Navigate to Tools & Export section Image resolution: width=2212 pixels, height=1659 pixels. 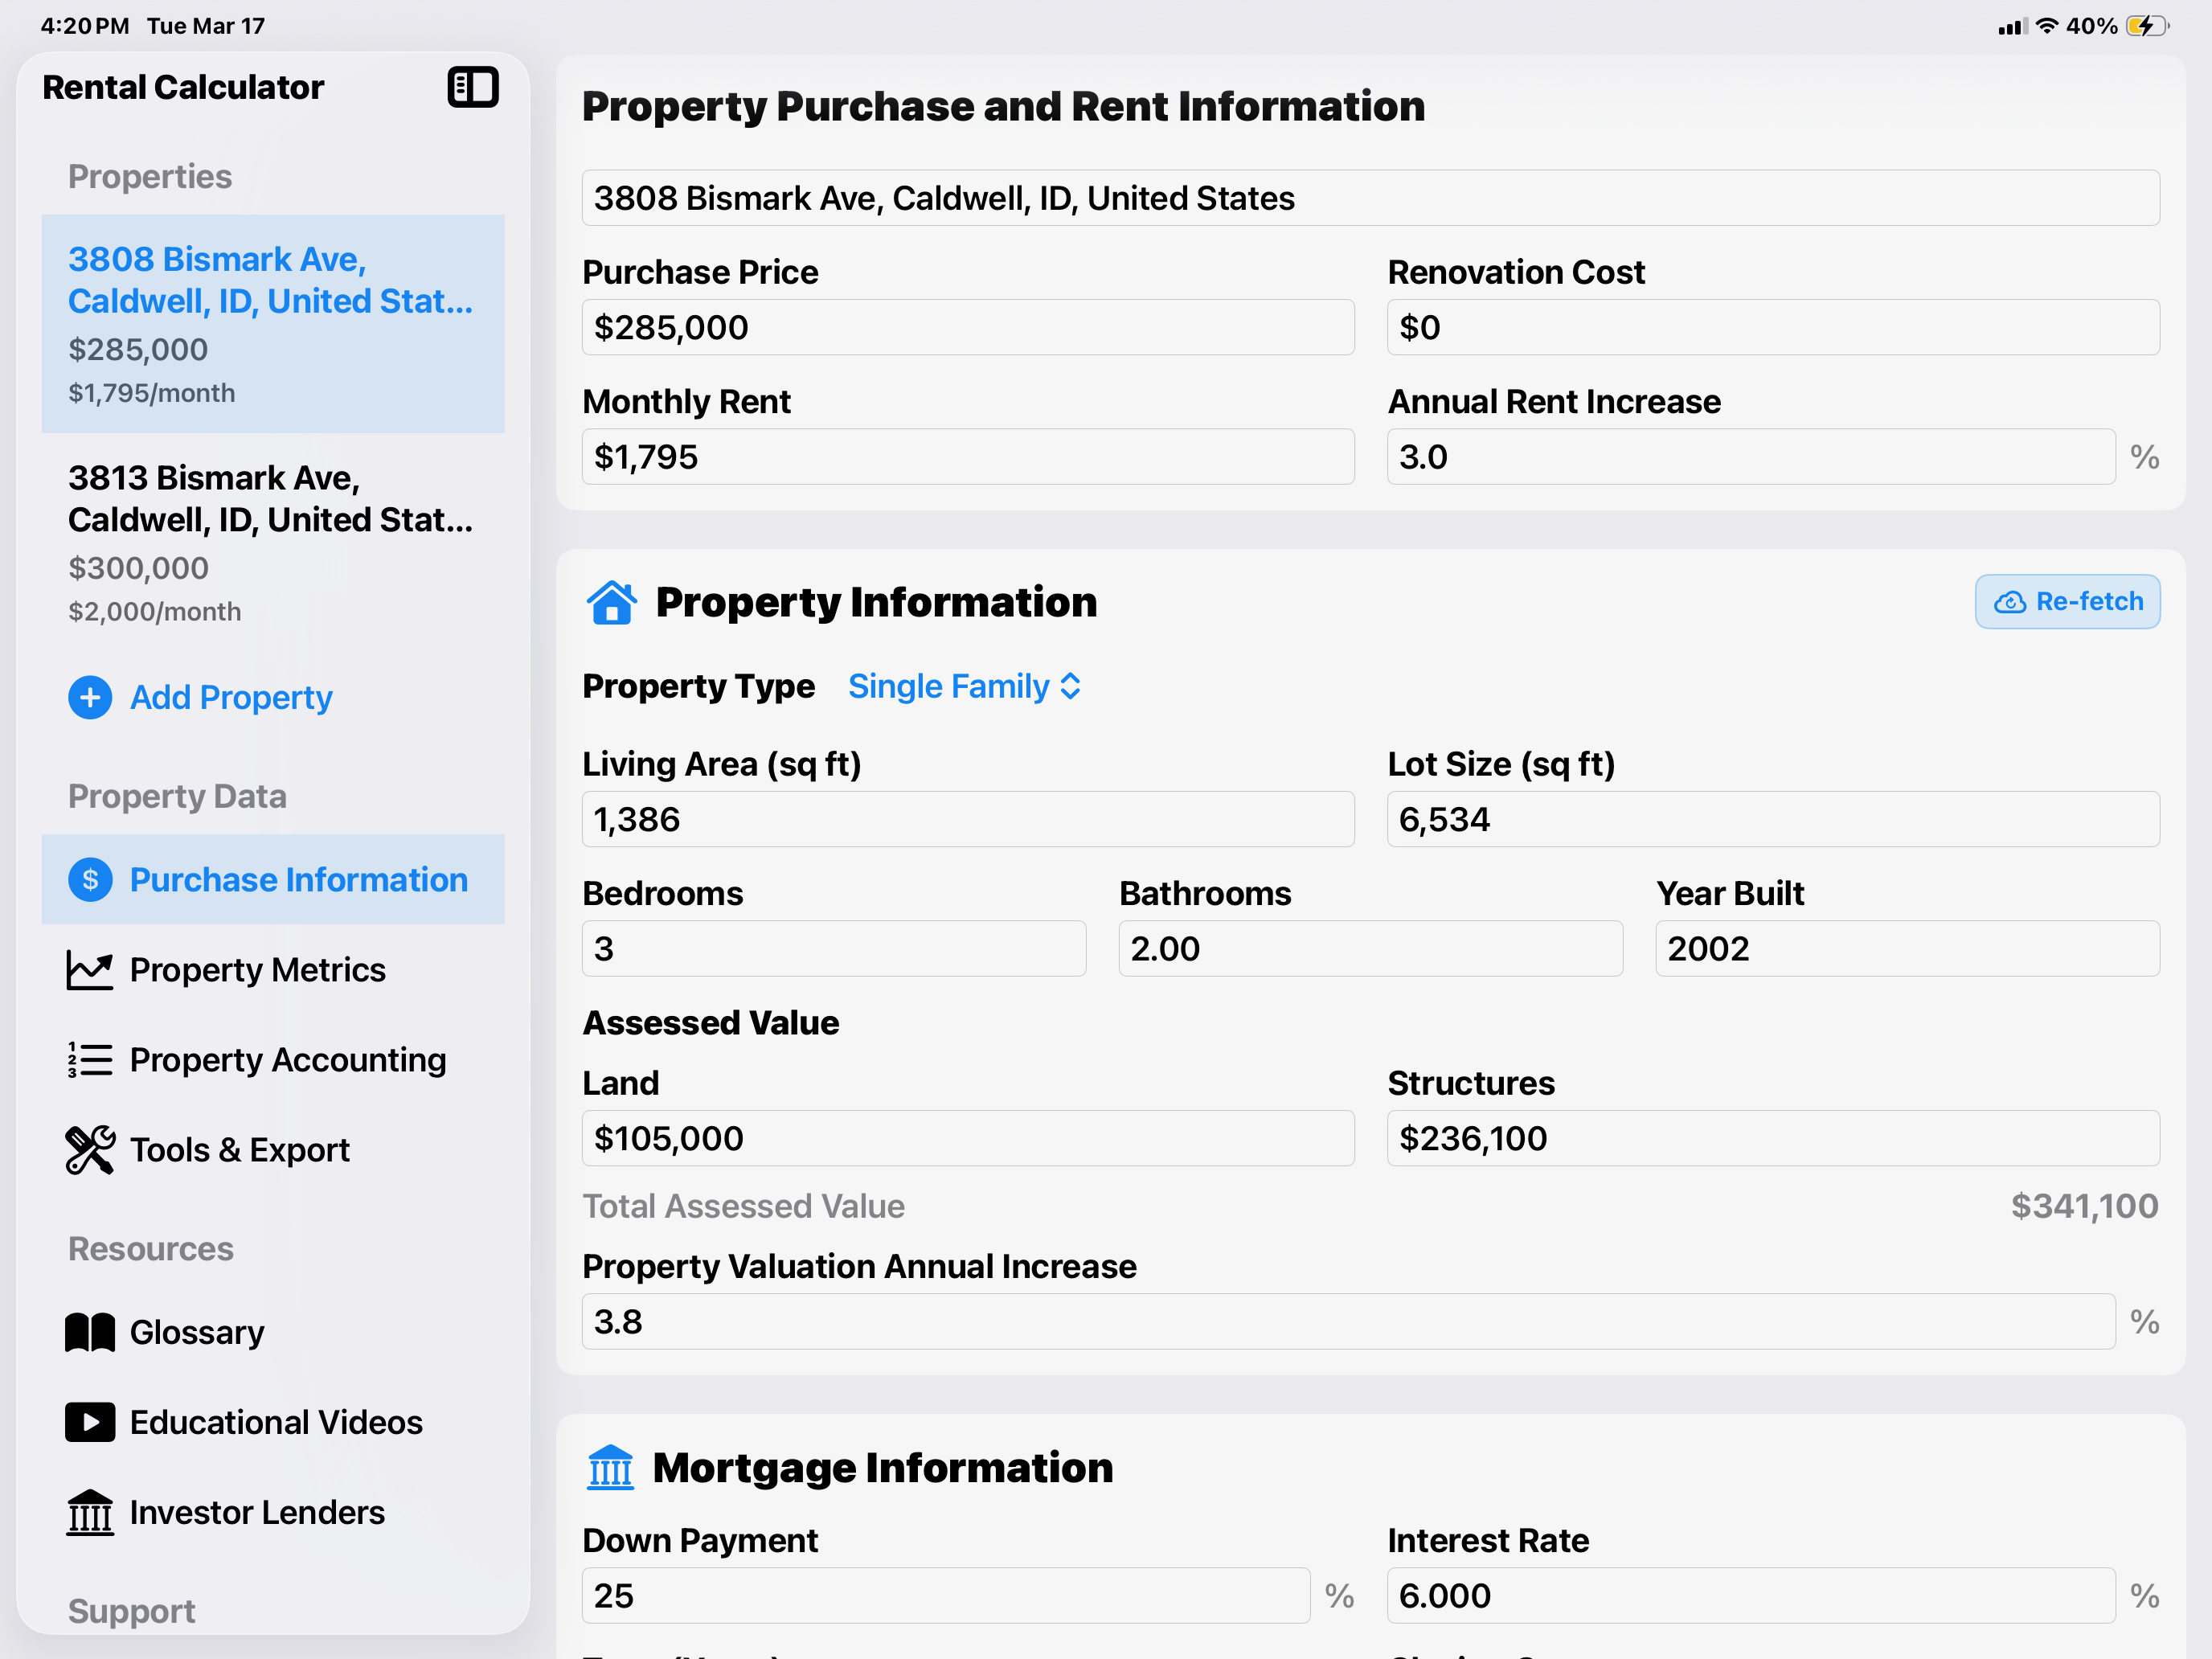240,1149
